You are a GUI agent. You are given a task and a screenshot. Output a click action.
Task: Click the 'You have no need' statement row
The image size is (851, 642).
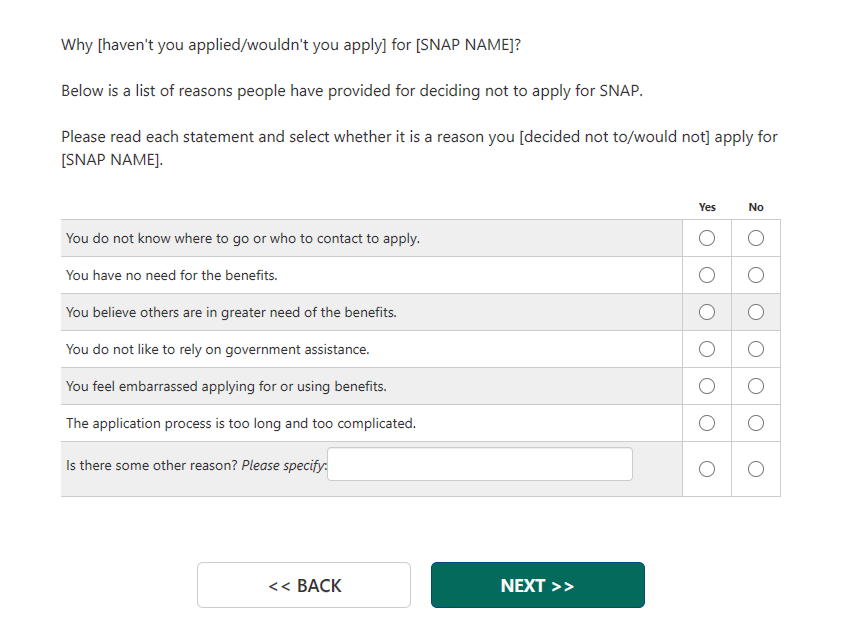171,275
